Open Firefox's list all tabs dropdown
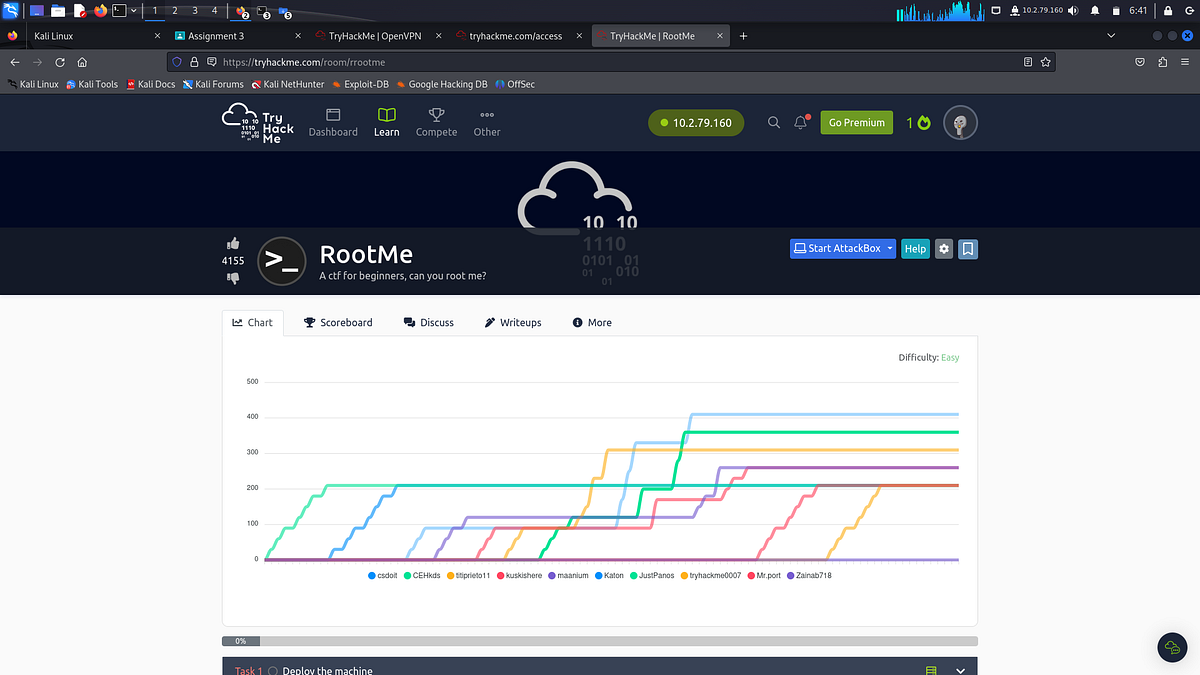The image size is (1200, 675). [x=1110, y=35]
